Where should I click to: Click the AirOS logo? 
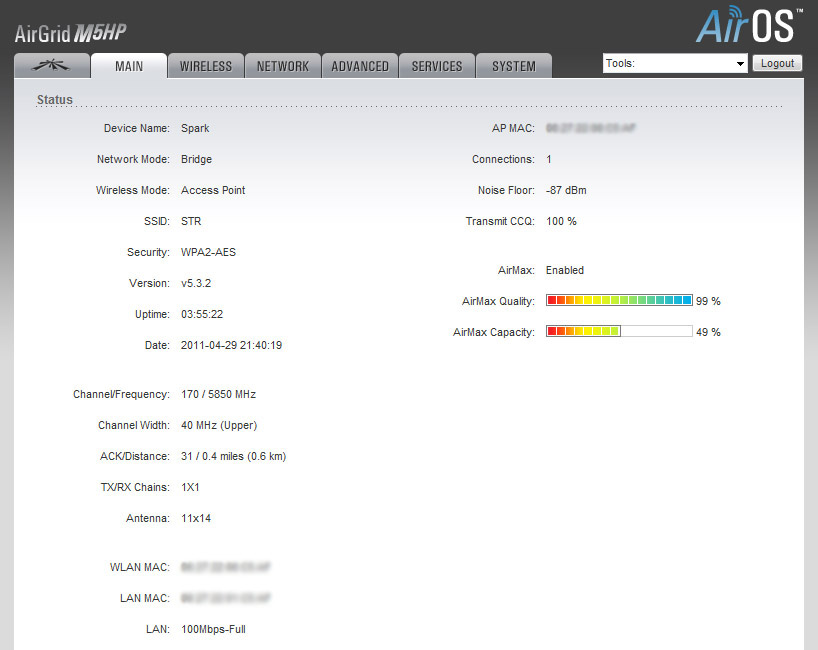[x=749, y=25]
